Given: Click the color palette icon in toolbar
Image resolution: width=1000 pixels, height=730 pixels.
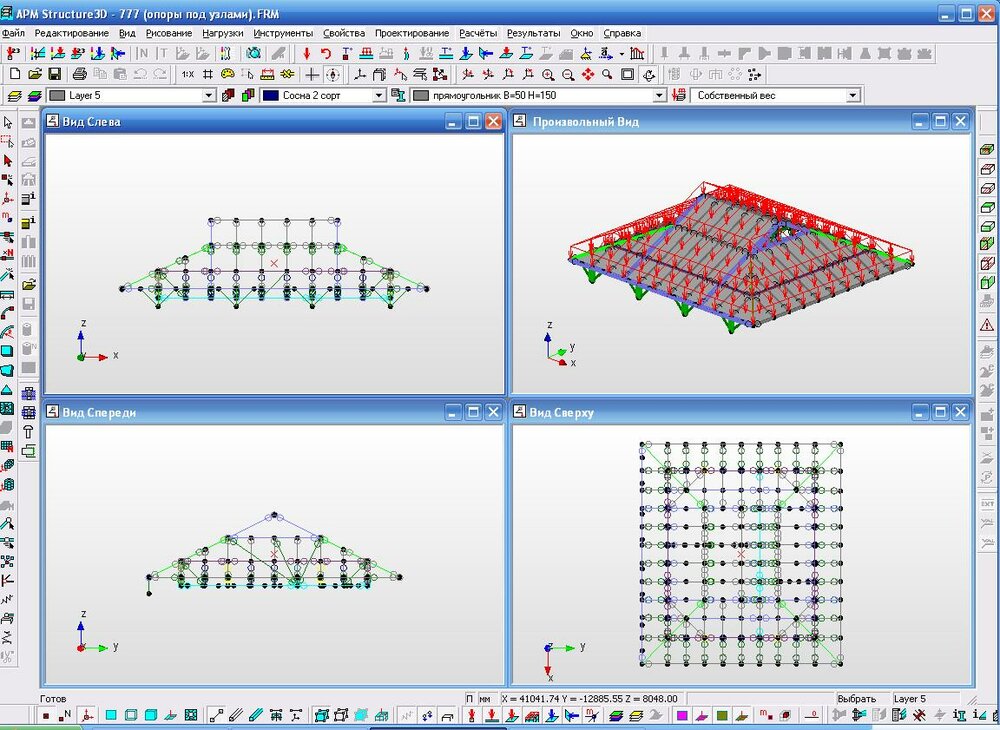Looking at the screenshot, I should 227,74.
